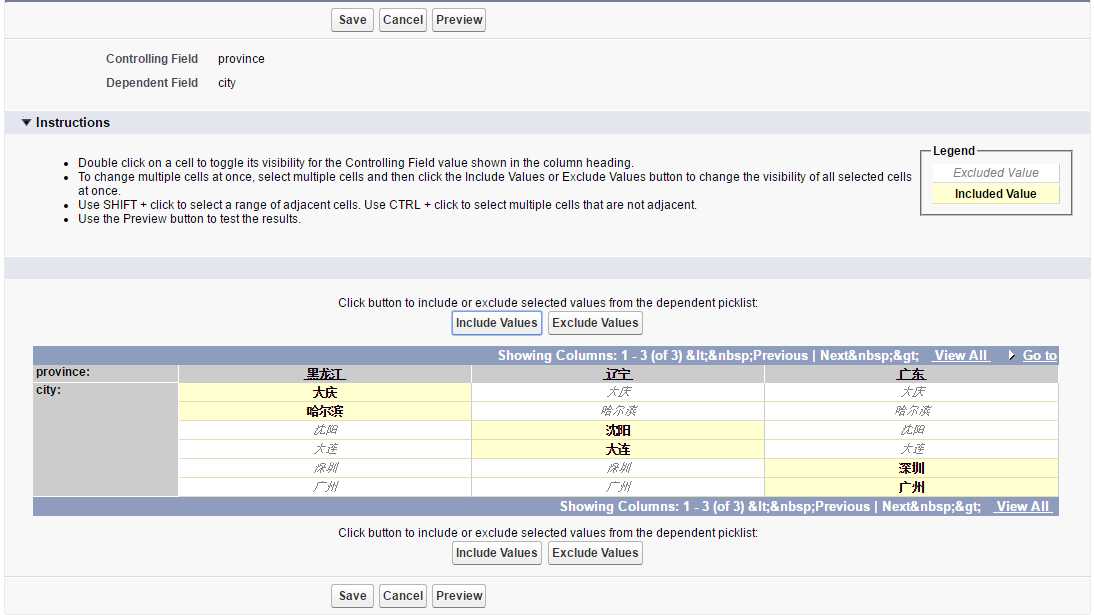Click the province controlling field value
Image resolution: width=1094 pixels, height=615 pixels.
point(241,59)
